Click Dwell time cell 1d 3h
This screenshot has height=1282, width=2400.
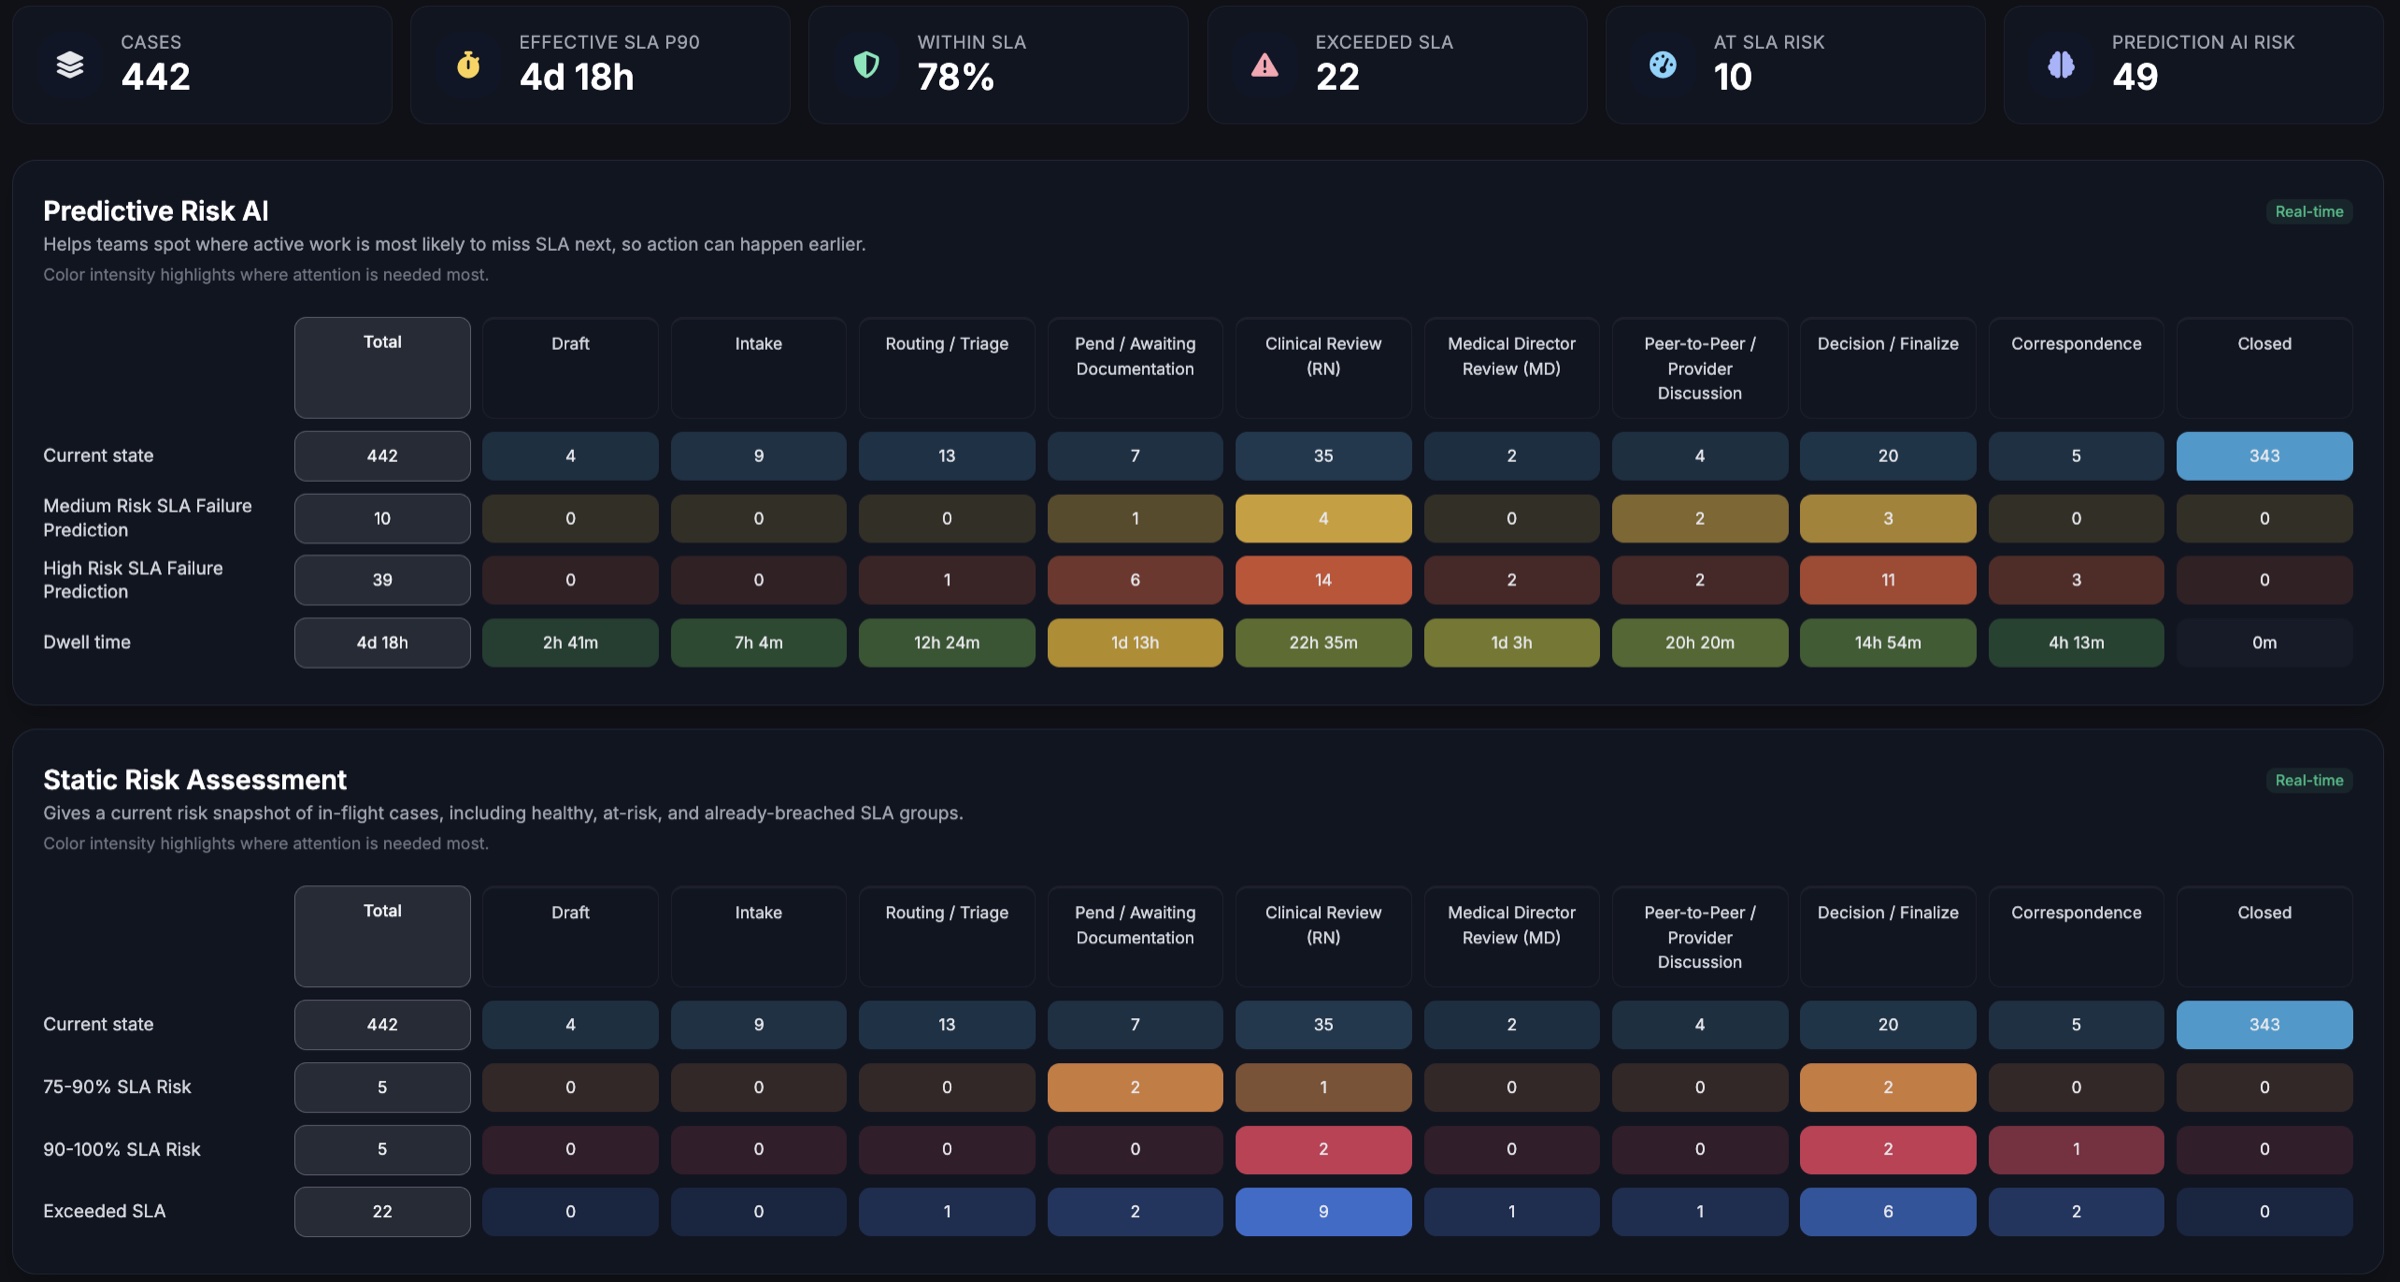tap(1511, 642)
